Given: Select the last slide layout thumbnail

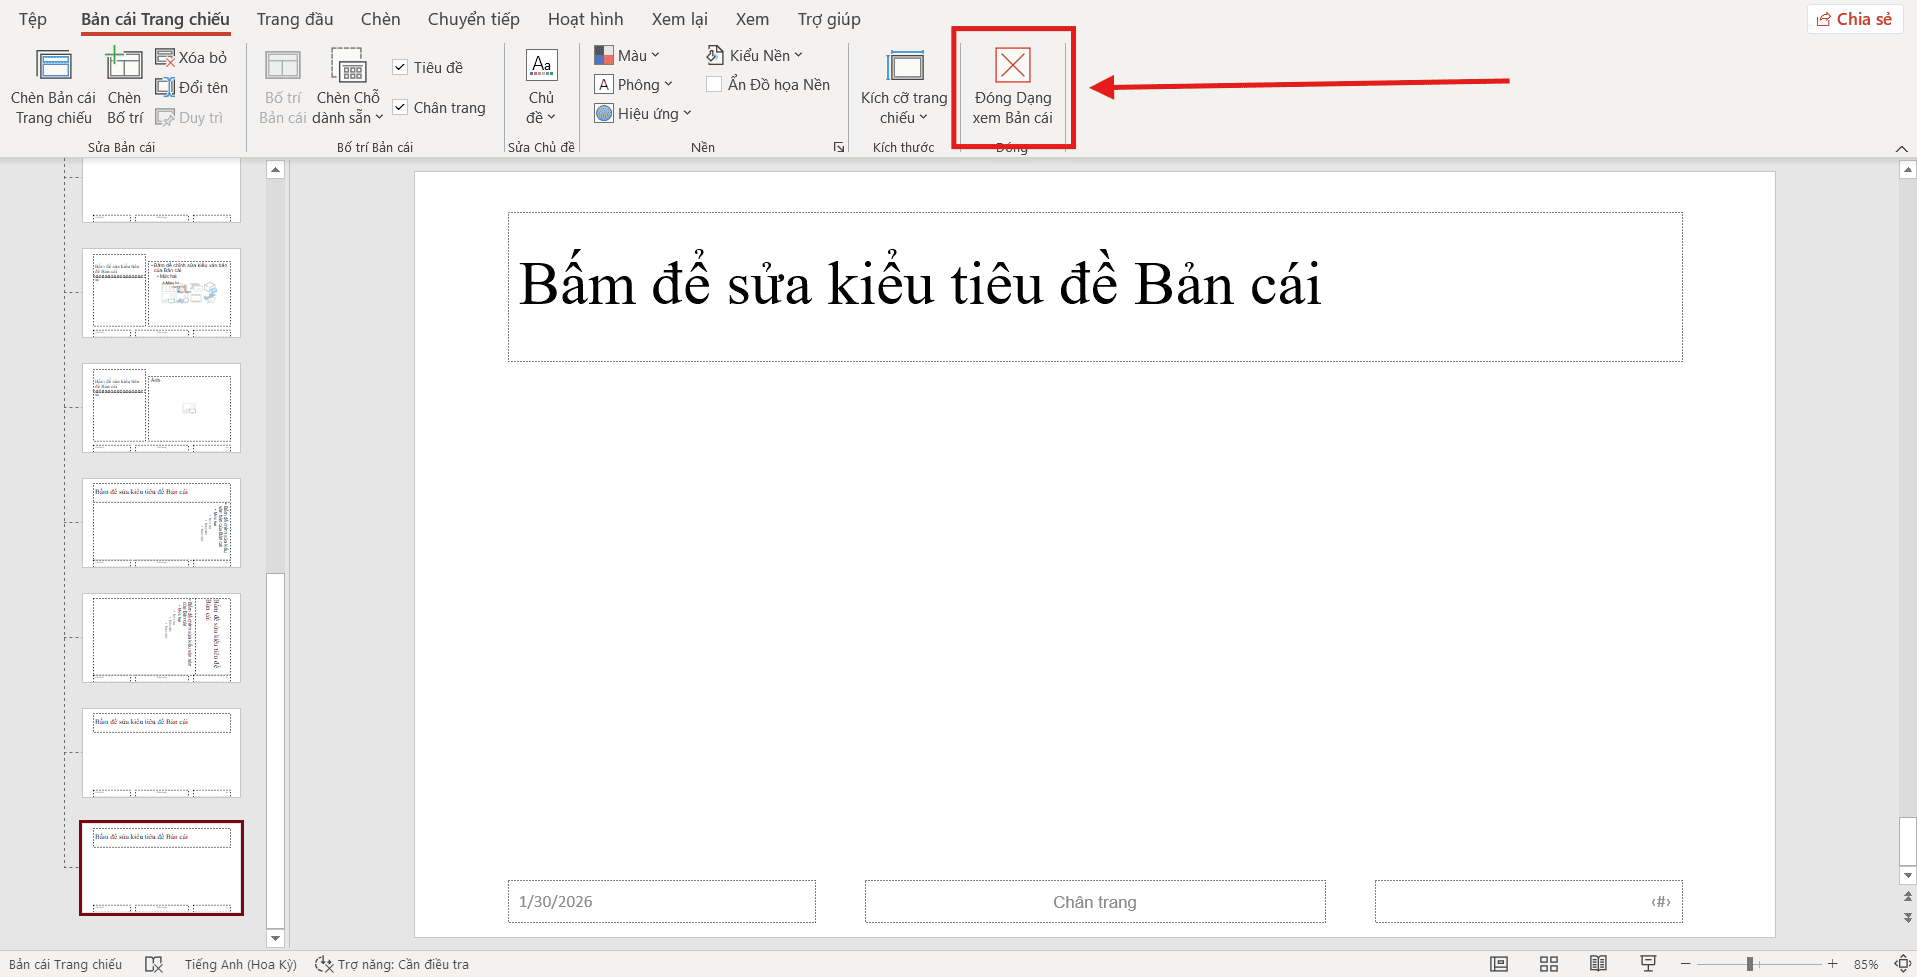Looking at the screenshot, I should click(161, 868).
